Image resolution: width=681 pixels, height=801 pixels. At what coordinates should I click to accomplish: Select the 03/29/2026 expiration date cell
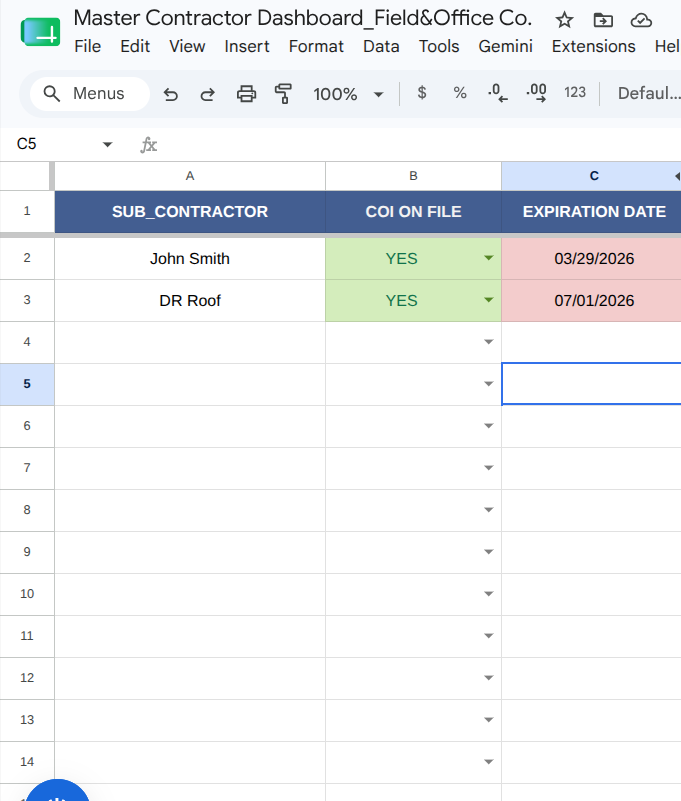coord(592,258)
